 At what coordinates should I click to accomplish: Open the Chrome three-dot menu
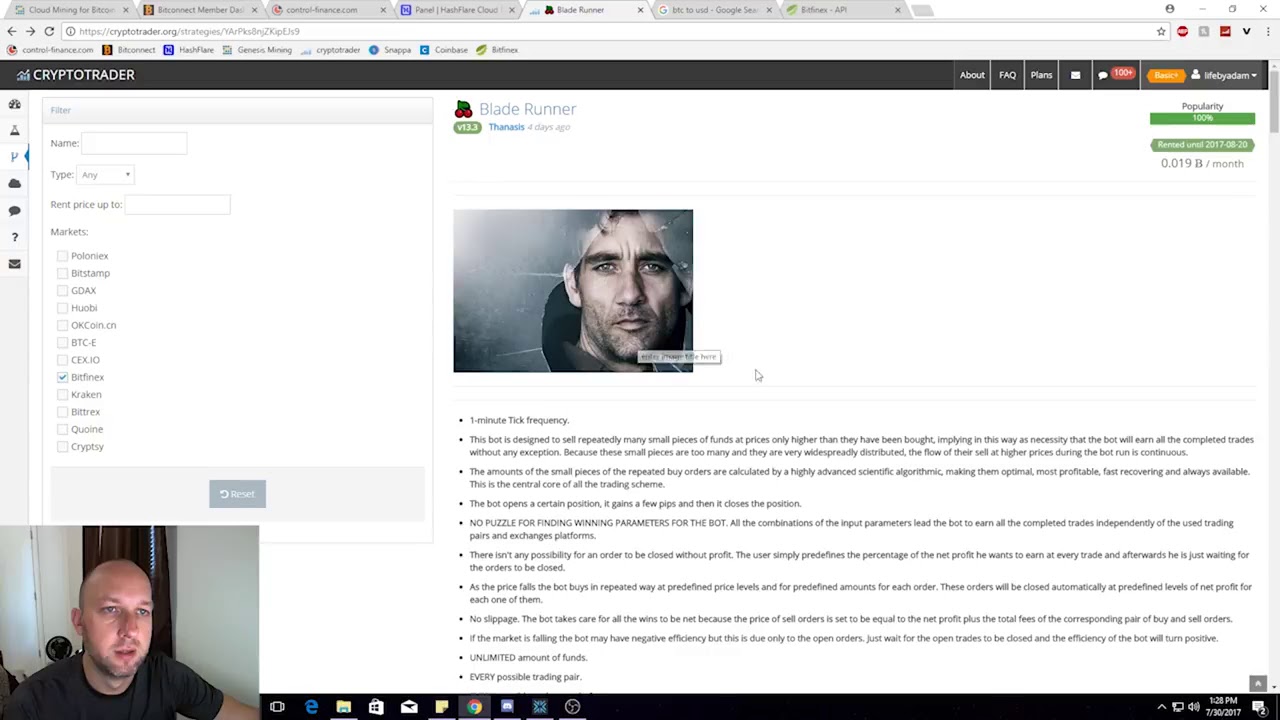click(1267, 31)
